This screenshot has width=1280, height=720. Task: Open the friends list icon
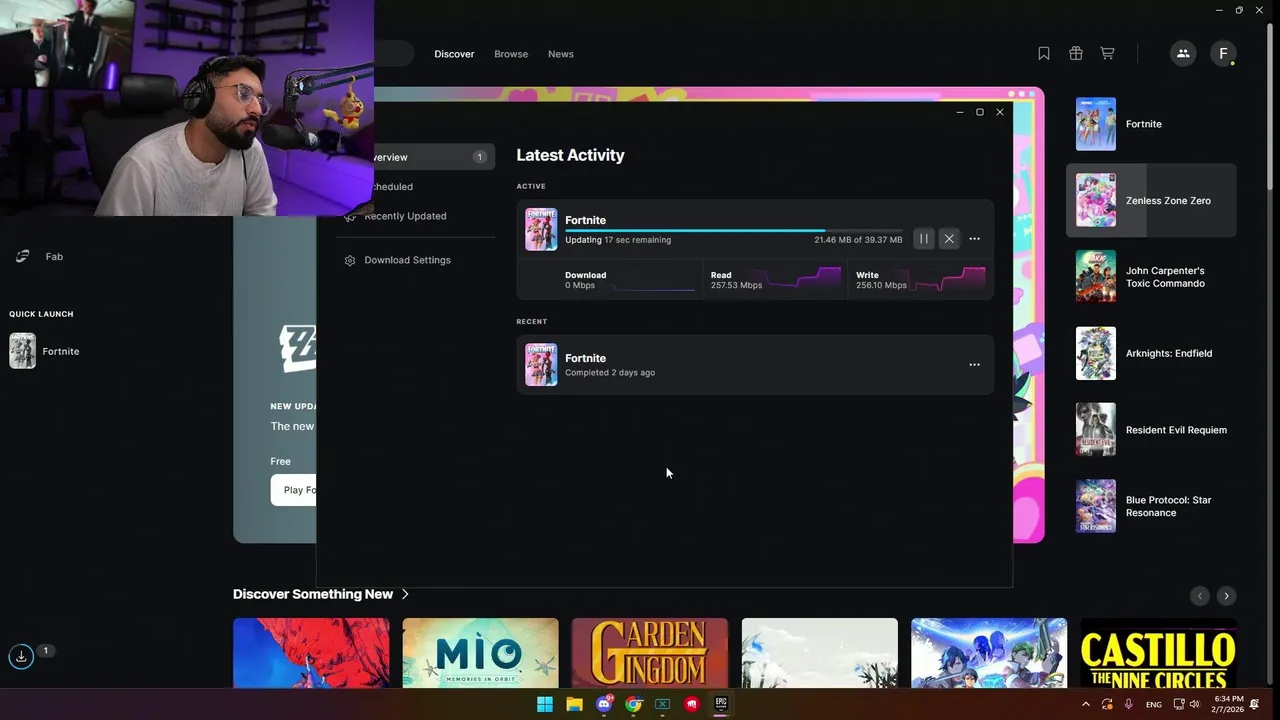tap(1183, 54)
